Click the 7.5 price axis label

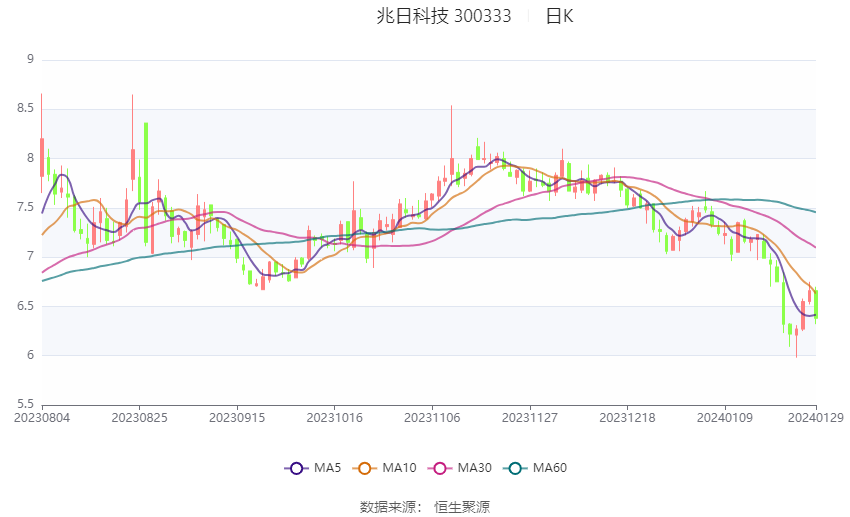(x=25, y=207)
